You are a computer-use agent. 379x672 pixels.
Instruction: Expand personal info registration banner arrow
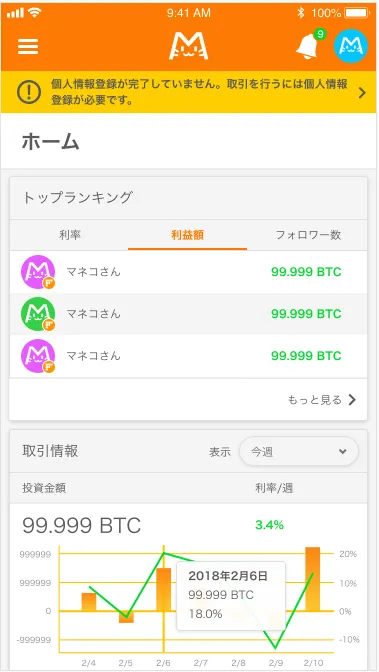point(362,93)
